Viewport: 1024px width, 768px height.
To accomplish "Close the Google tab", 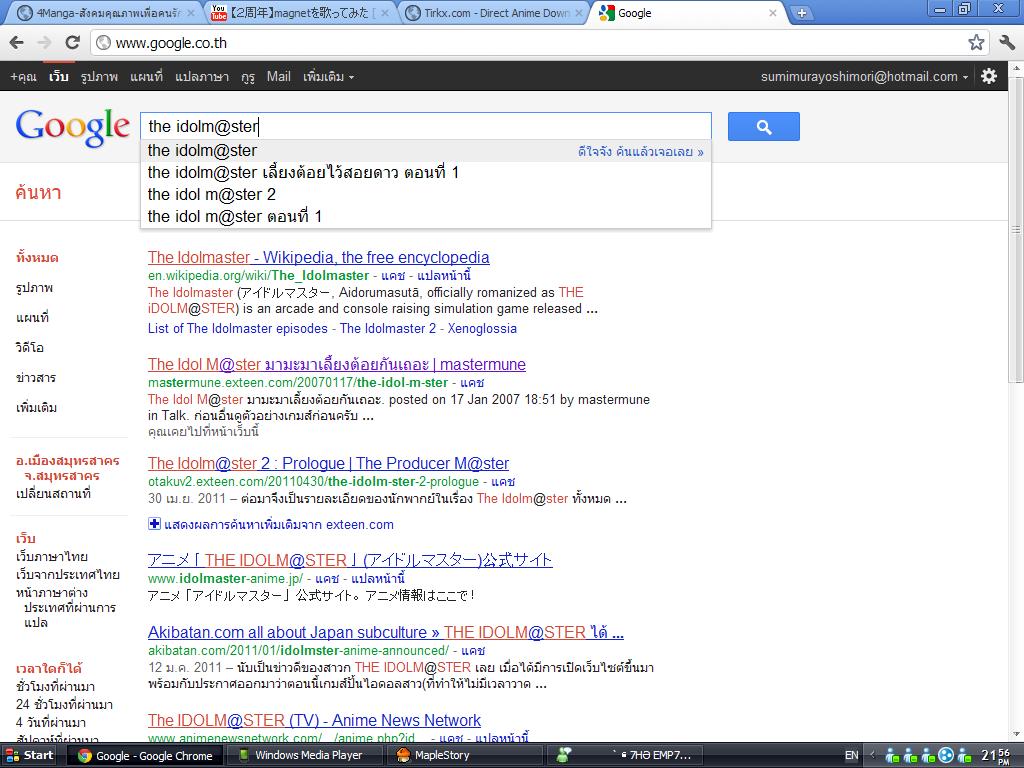I will [773, 12].
